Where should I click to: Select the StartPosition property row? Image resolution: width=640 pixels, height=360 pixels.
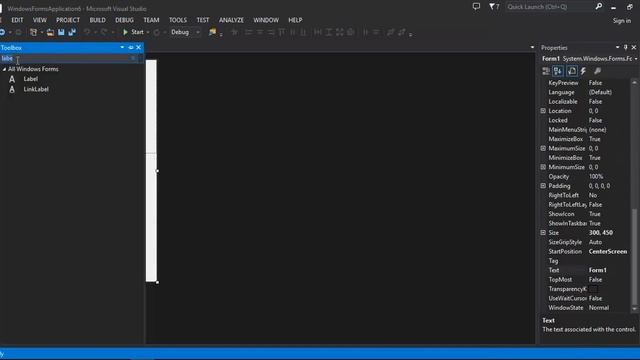pyautogui.click(x=586, y=251)
